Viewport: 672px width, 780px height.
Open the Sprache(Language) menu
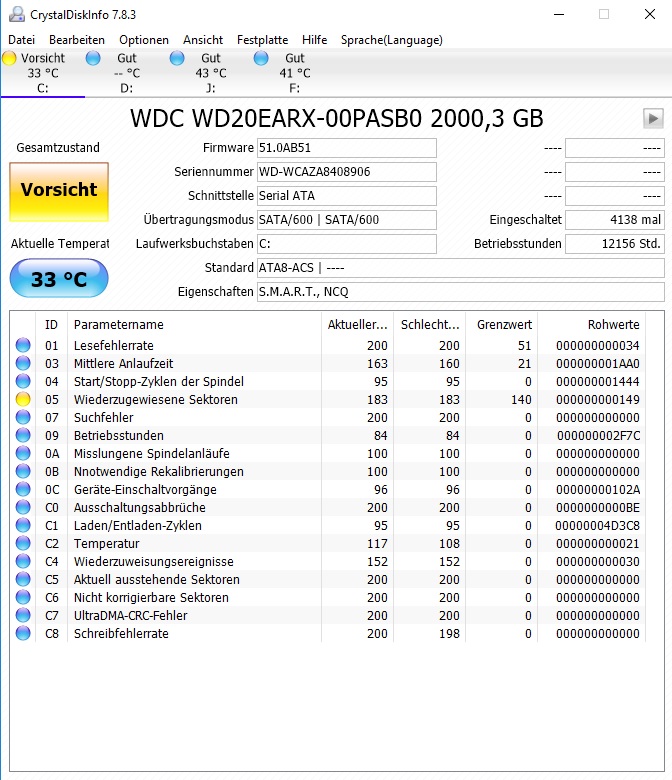(391, 40)
